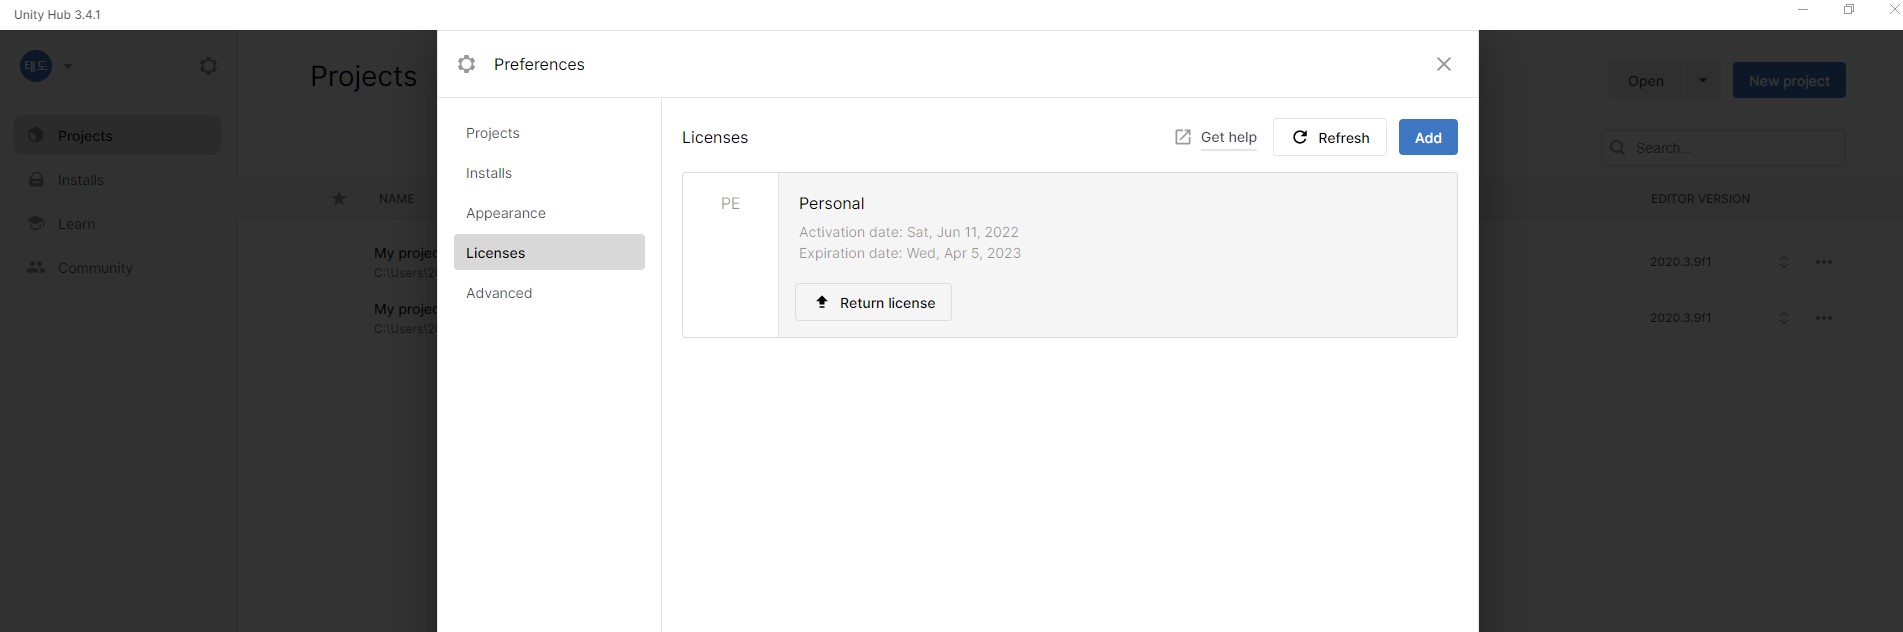
Task: Click the New project button
Action: [x=1789, y=81]
